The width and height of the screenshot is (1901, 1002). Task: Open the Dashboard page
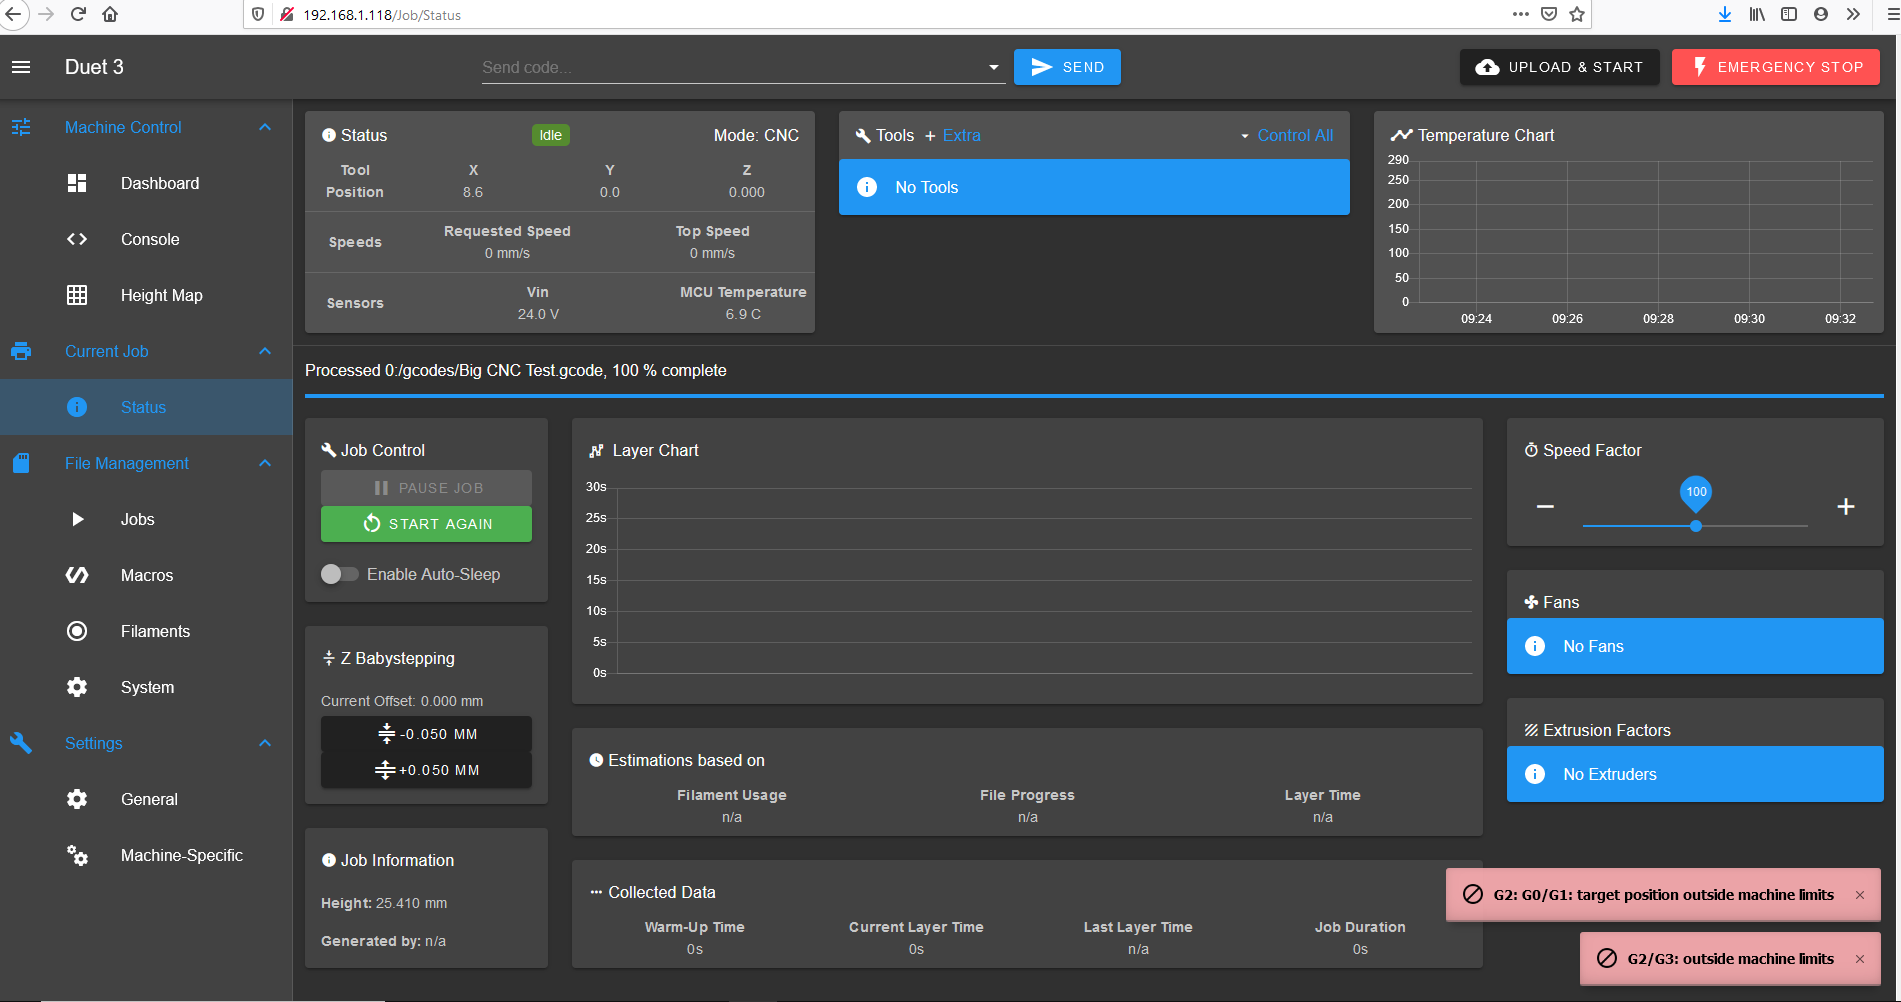tap(146, 183)
